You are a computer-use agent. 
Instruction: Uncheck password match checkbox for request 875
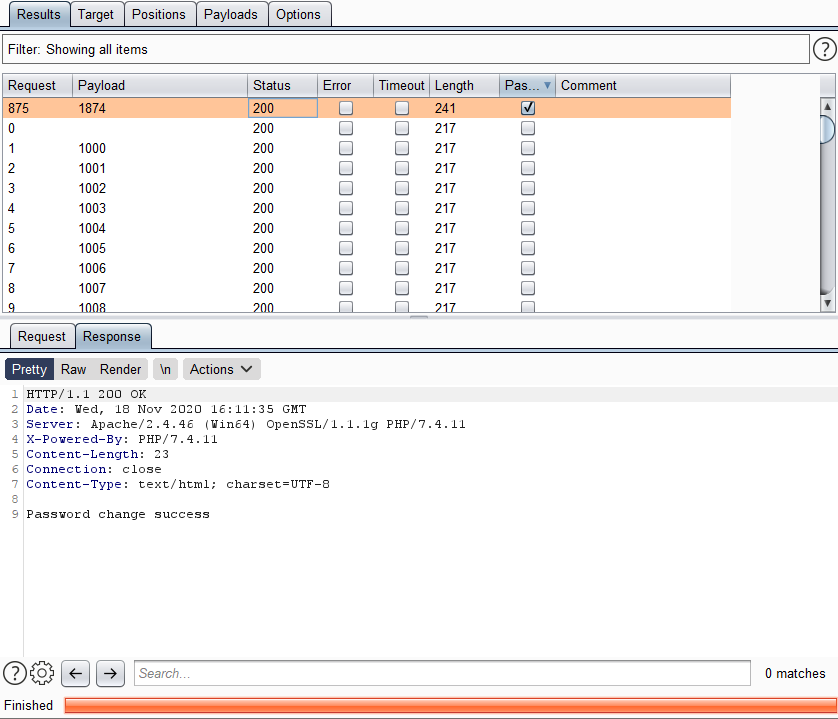[528, 108]
